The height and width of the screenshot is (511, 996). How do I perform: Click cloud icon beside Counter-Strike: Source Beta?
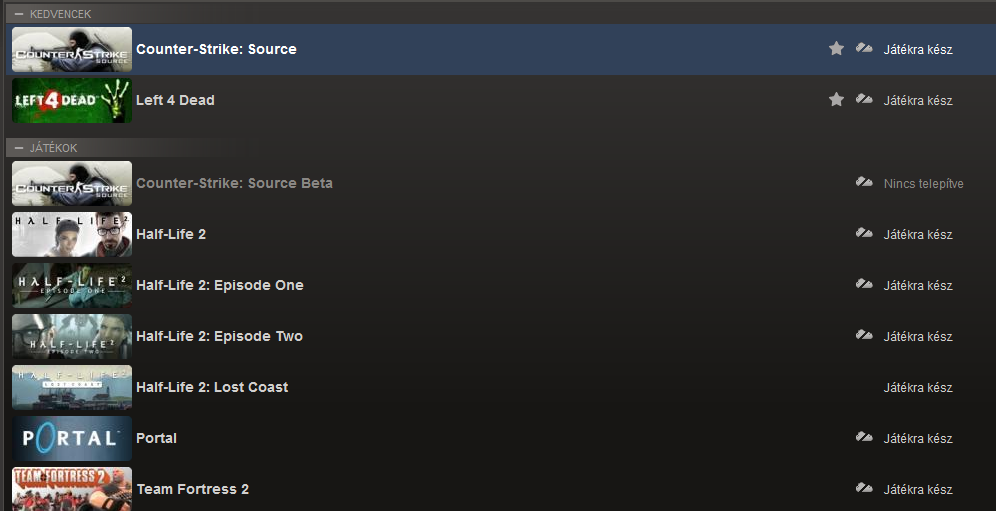tap(864, 183)
